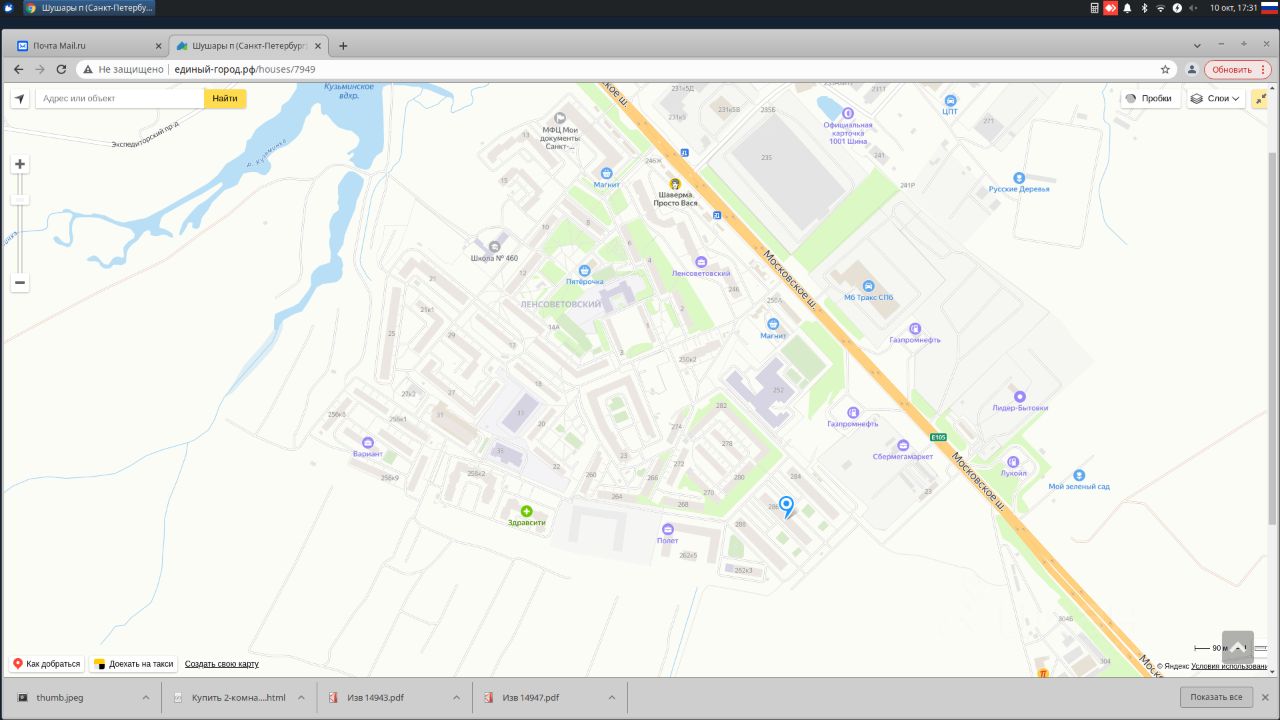Expand options for Изв 14943.pdf download
Screen dimensions: 1280x720
[457, 697]
